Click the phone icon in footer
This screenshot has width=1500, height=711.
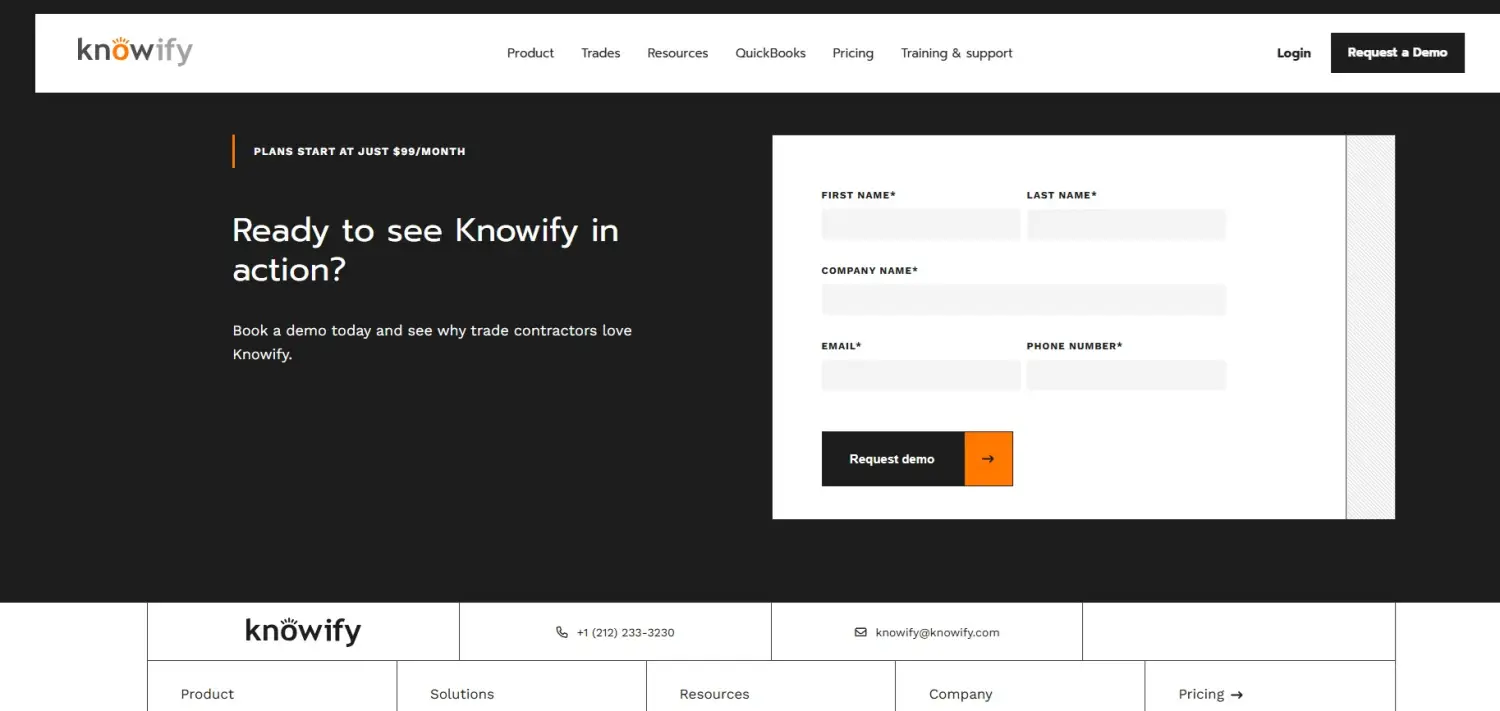coord(562,632)
